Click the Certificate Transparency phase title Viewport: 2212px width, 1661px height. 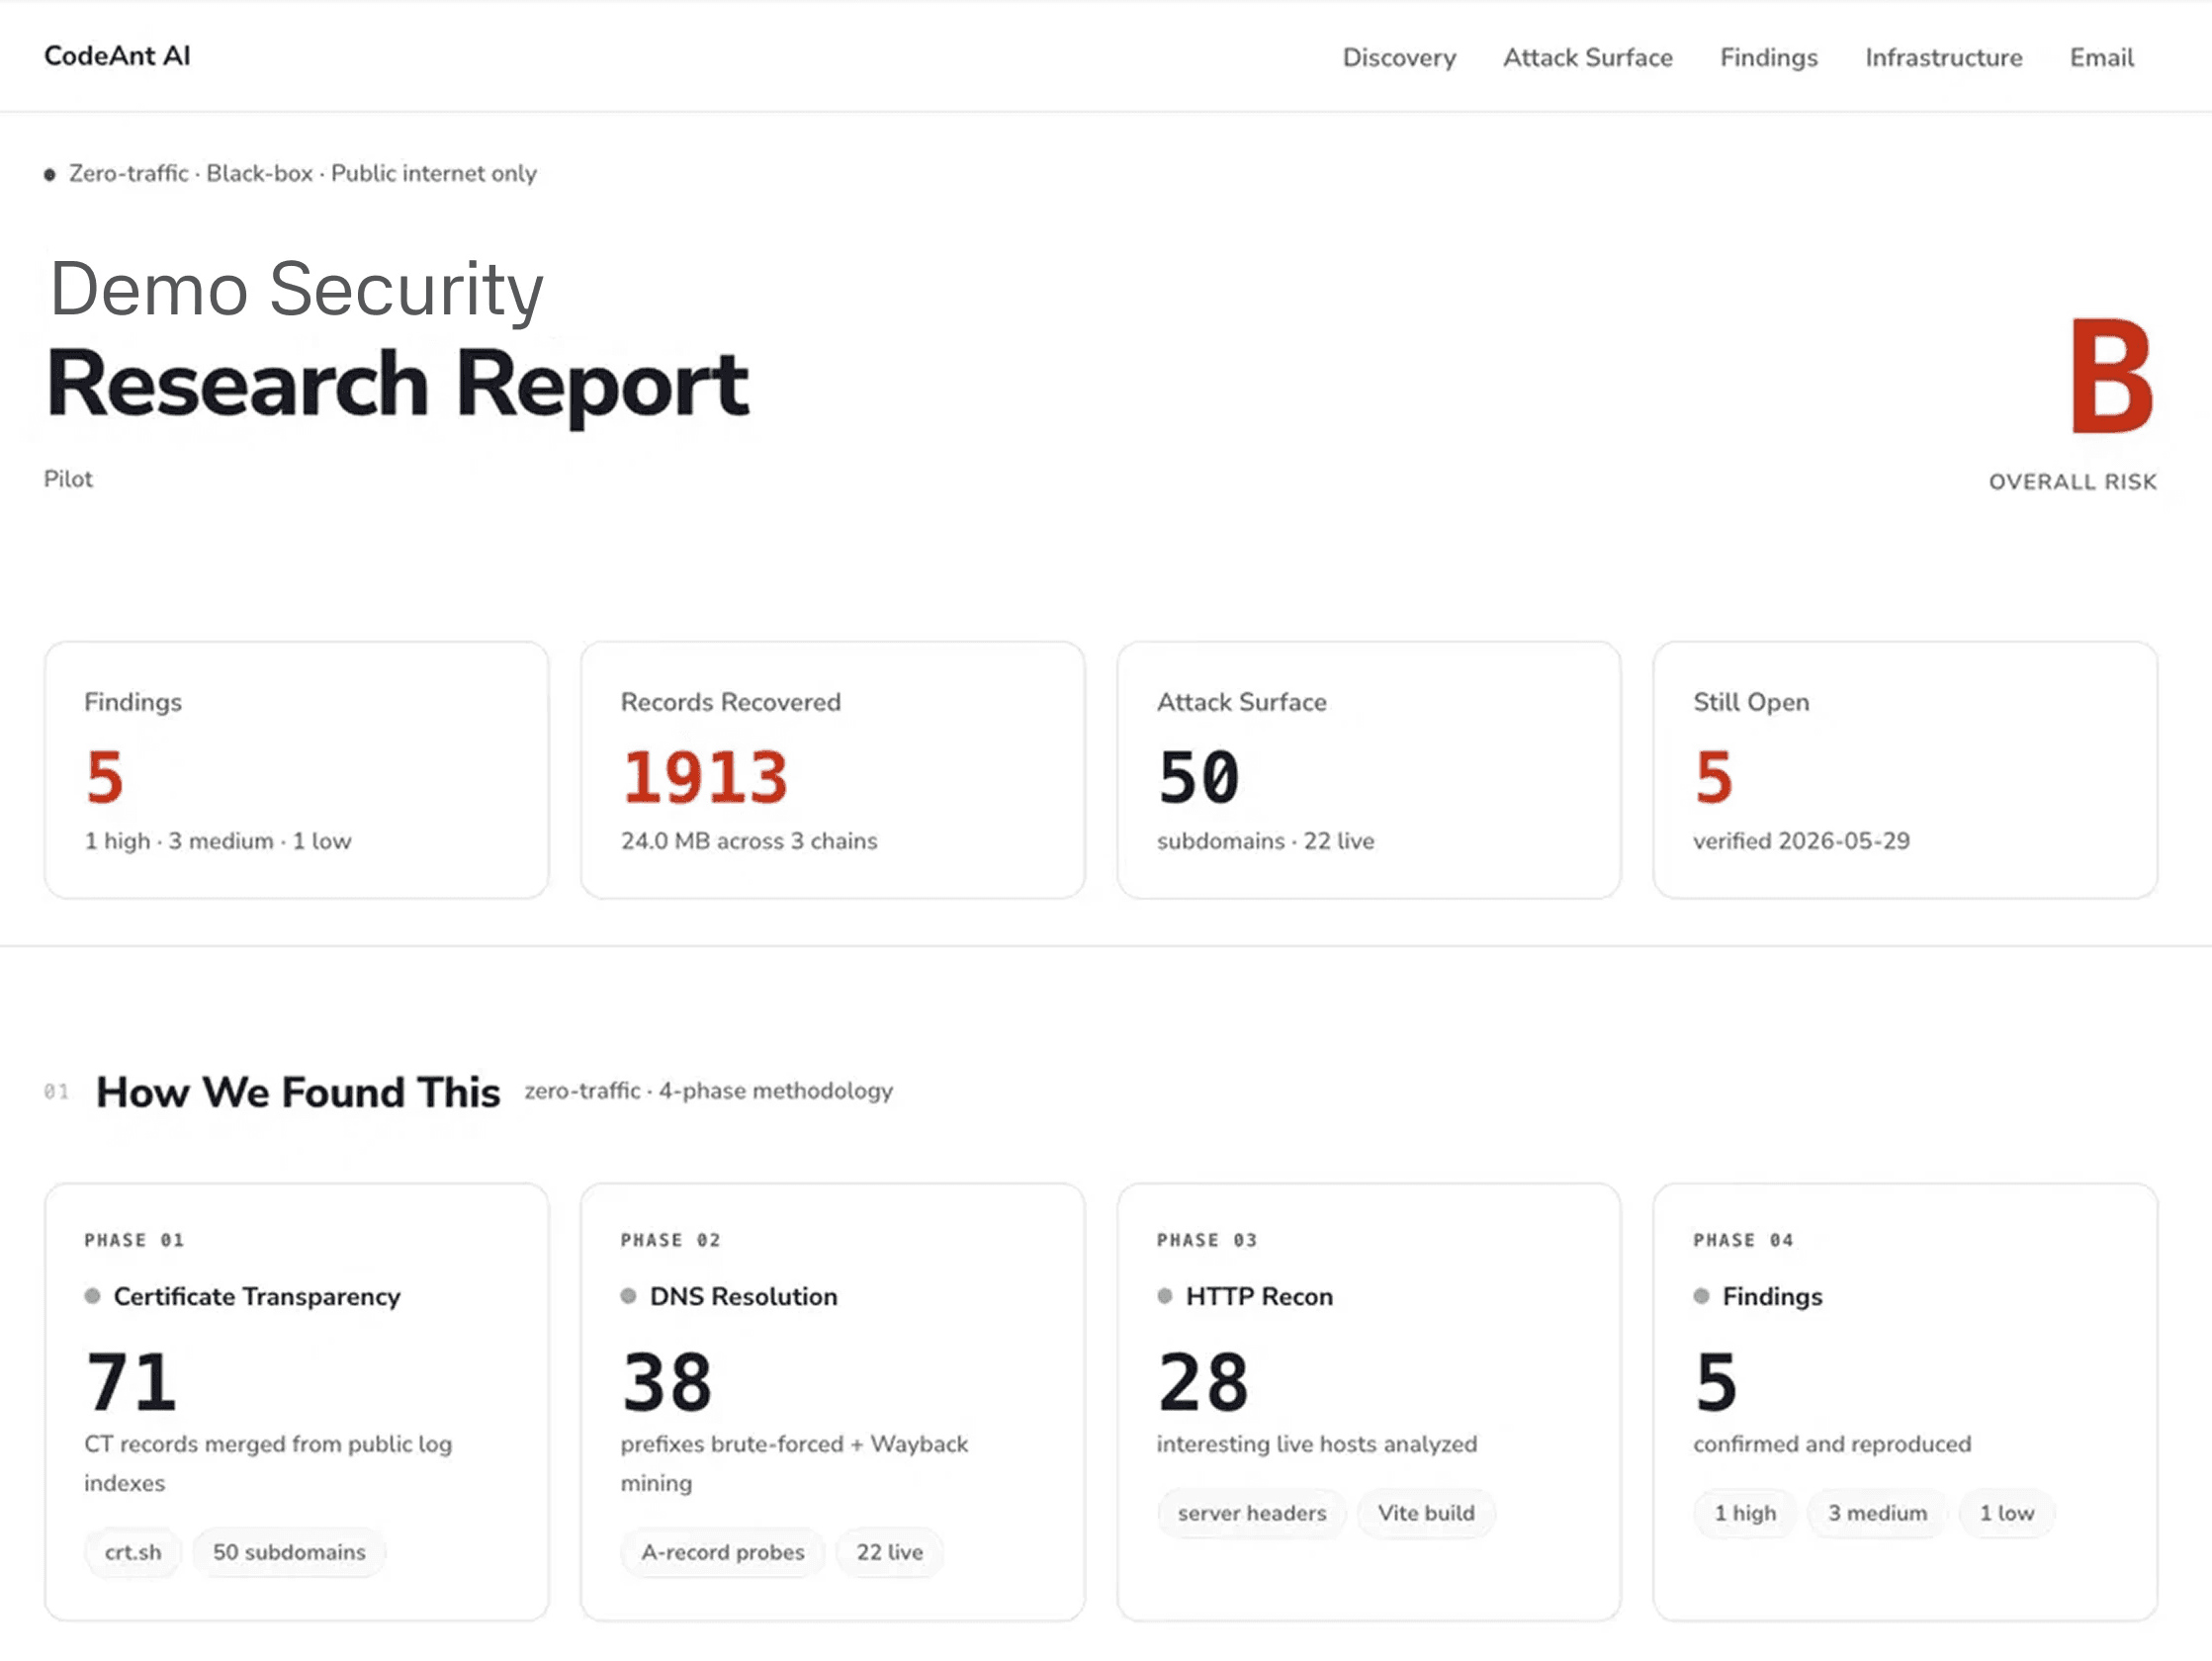tap(257, 1297)
